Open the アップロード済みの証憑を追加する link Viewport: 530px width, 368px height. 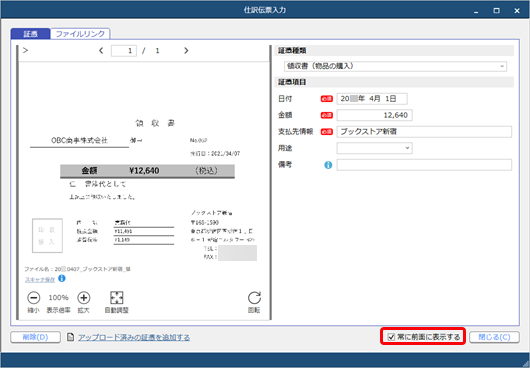coord(134,338)
